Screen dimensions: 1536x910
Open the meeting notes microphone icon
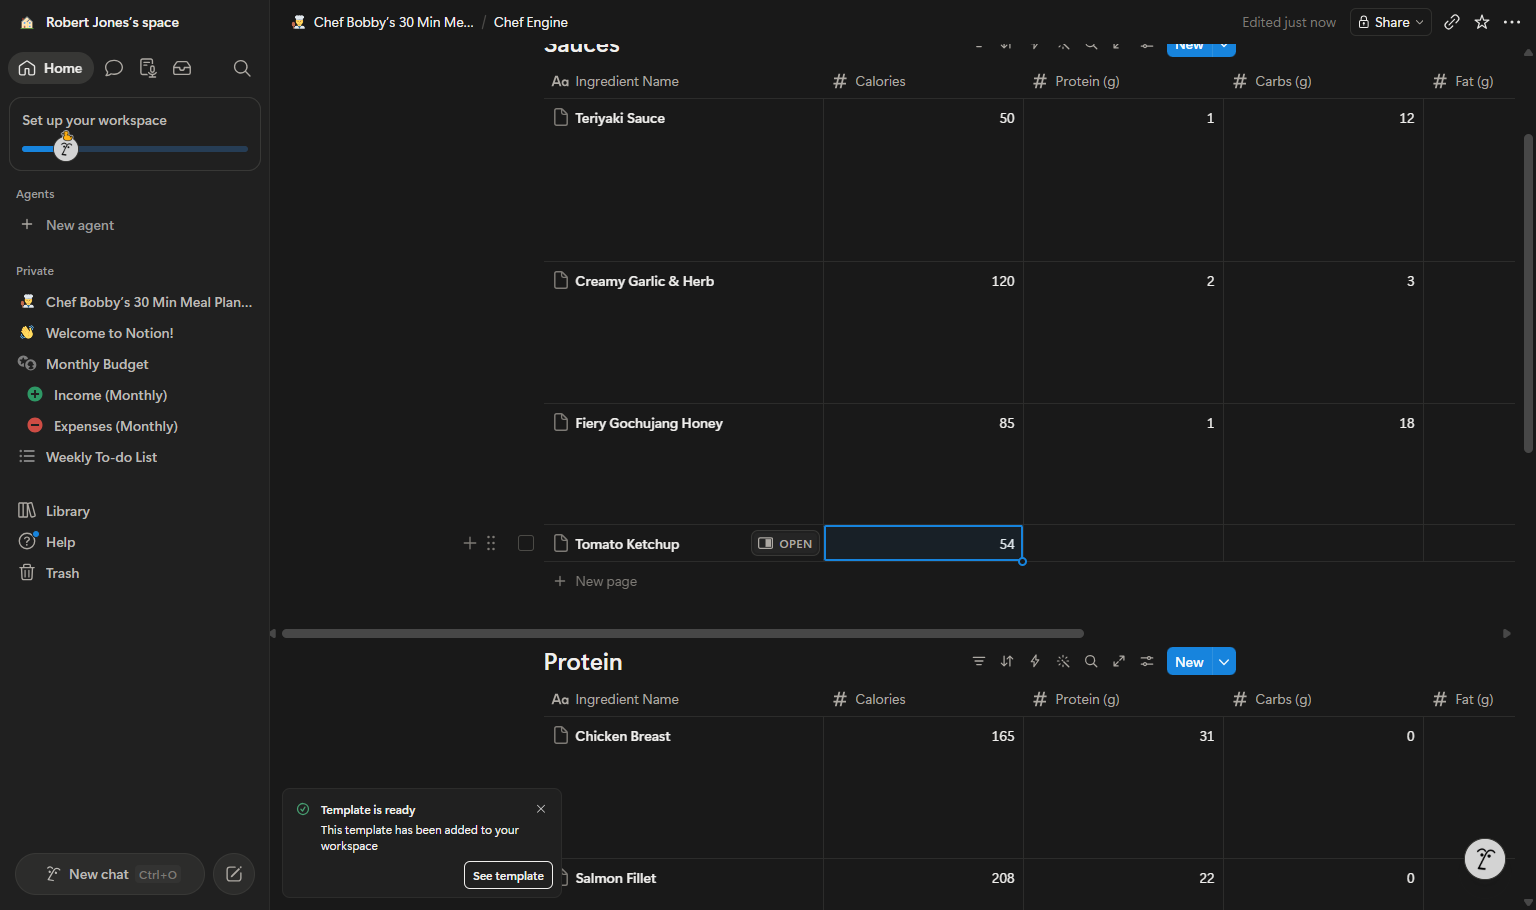pyautogui.click(x=148, y=68)
